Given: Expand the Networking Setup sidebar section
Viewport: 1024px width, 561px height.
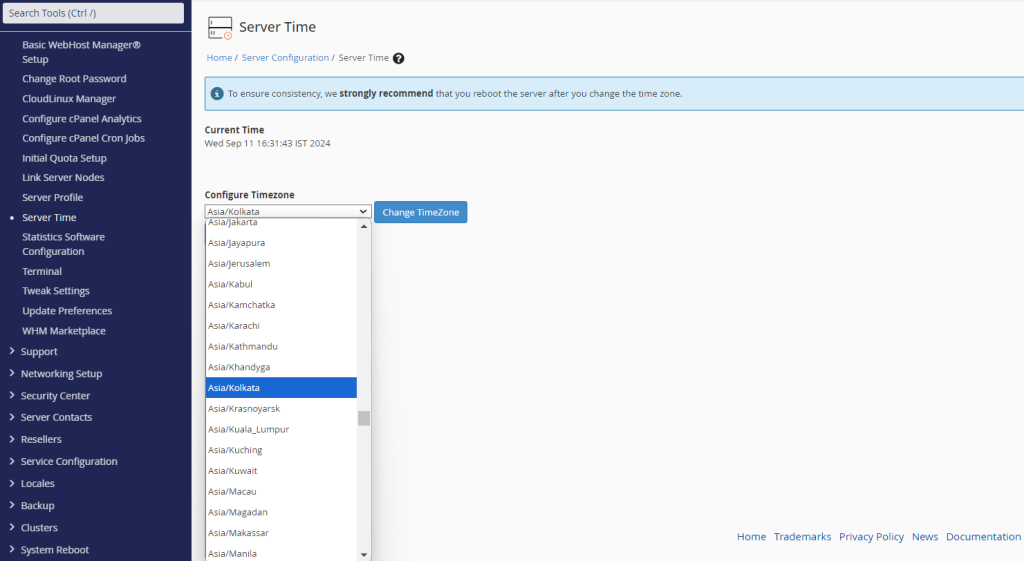Looking at the screenshot, I should tap(61, 374).
